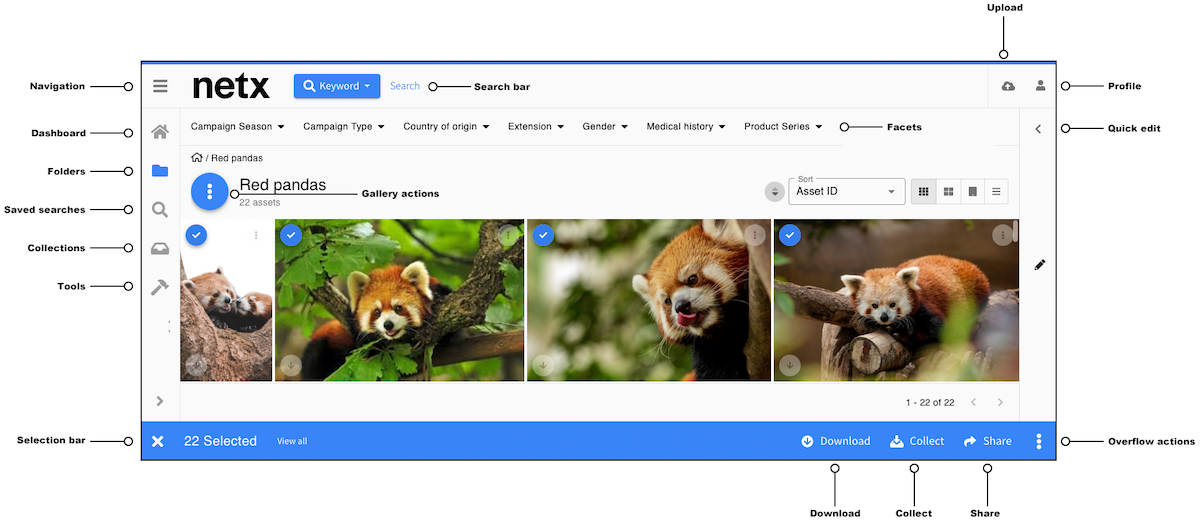Collect the selected assets
The height and width of the screenshot is (522, 1200).
tap(917, 441)
